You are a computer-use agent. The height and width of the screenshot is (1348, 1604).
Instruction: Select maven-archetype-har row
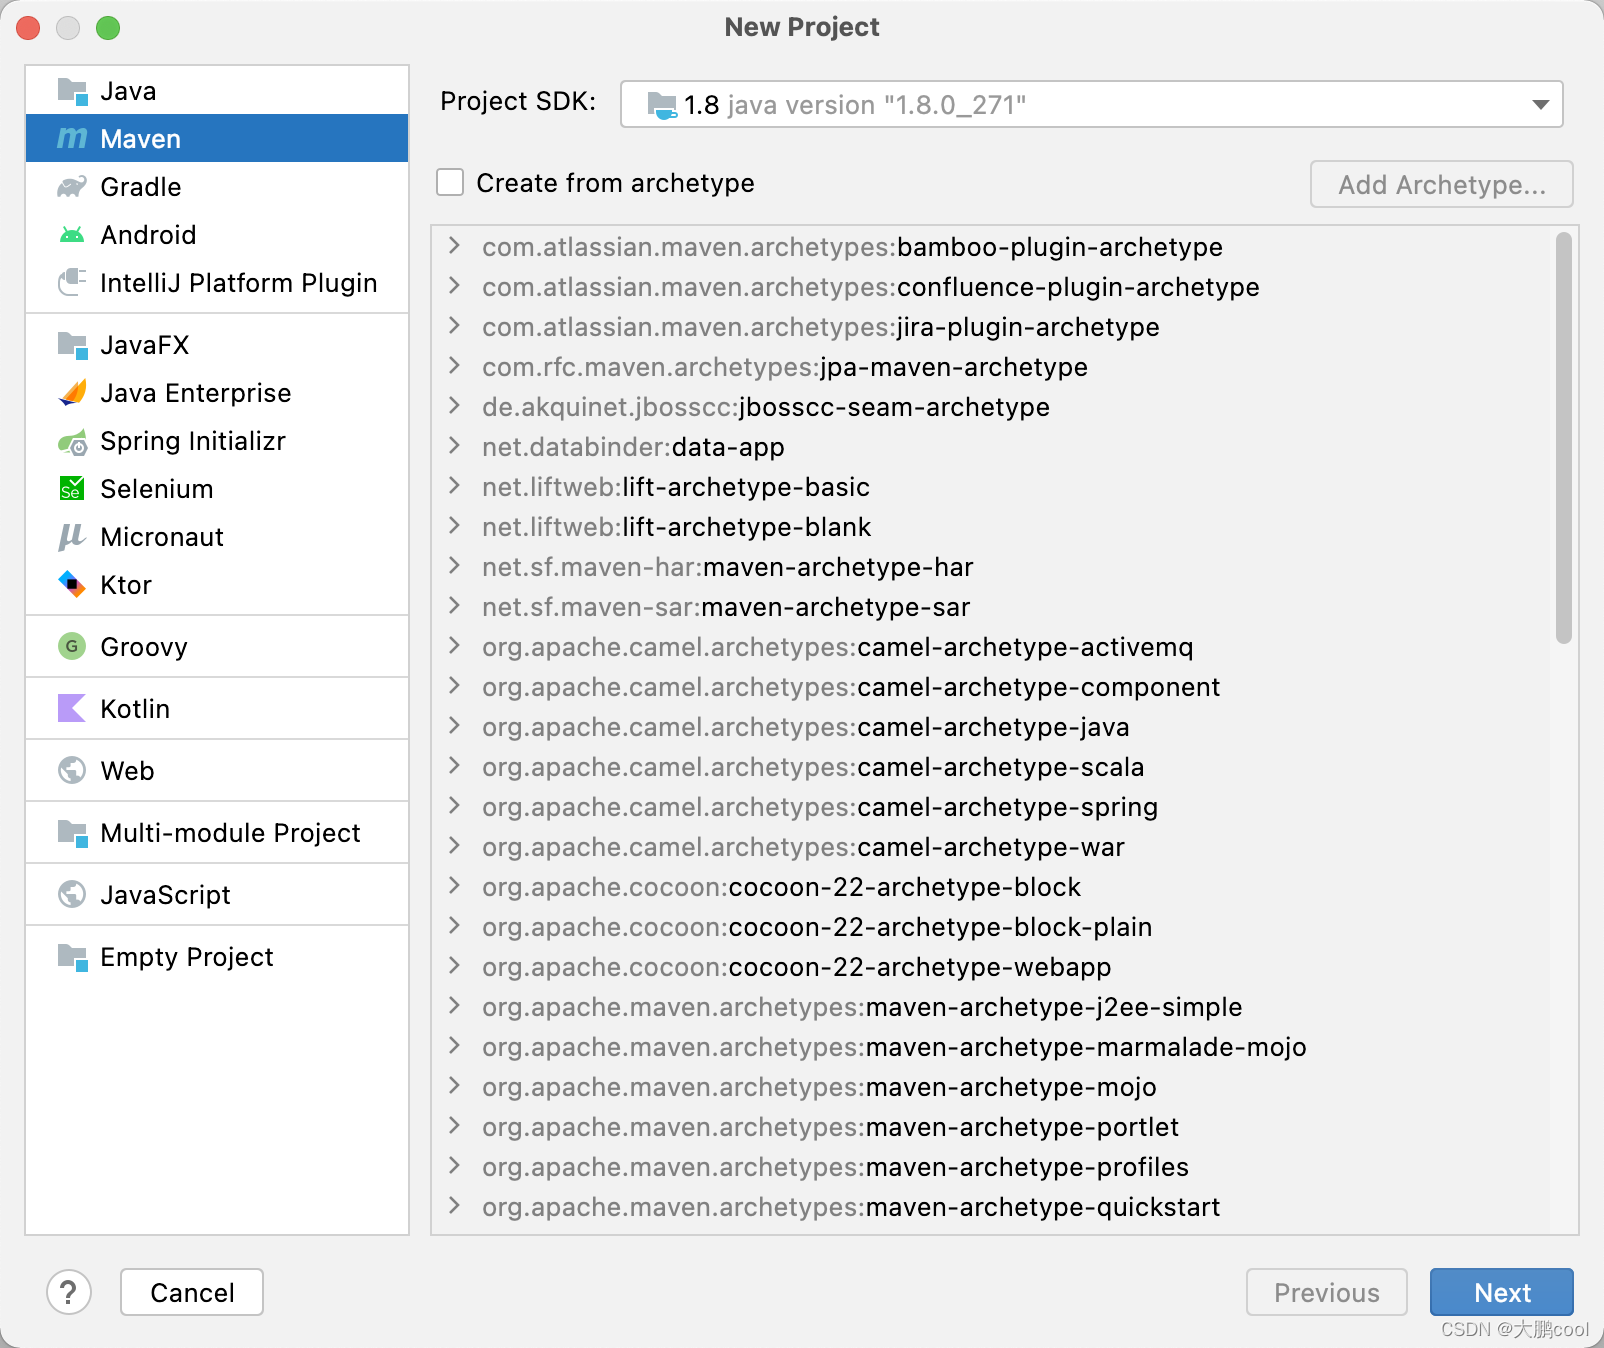pos(991,567)
